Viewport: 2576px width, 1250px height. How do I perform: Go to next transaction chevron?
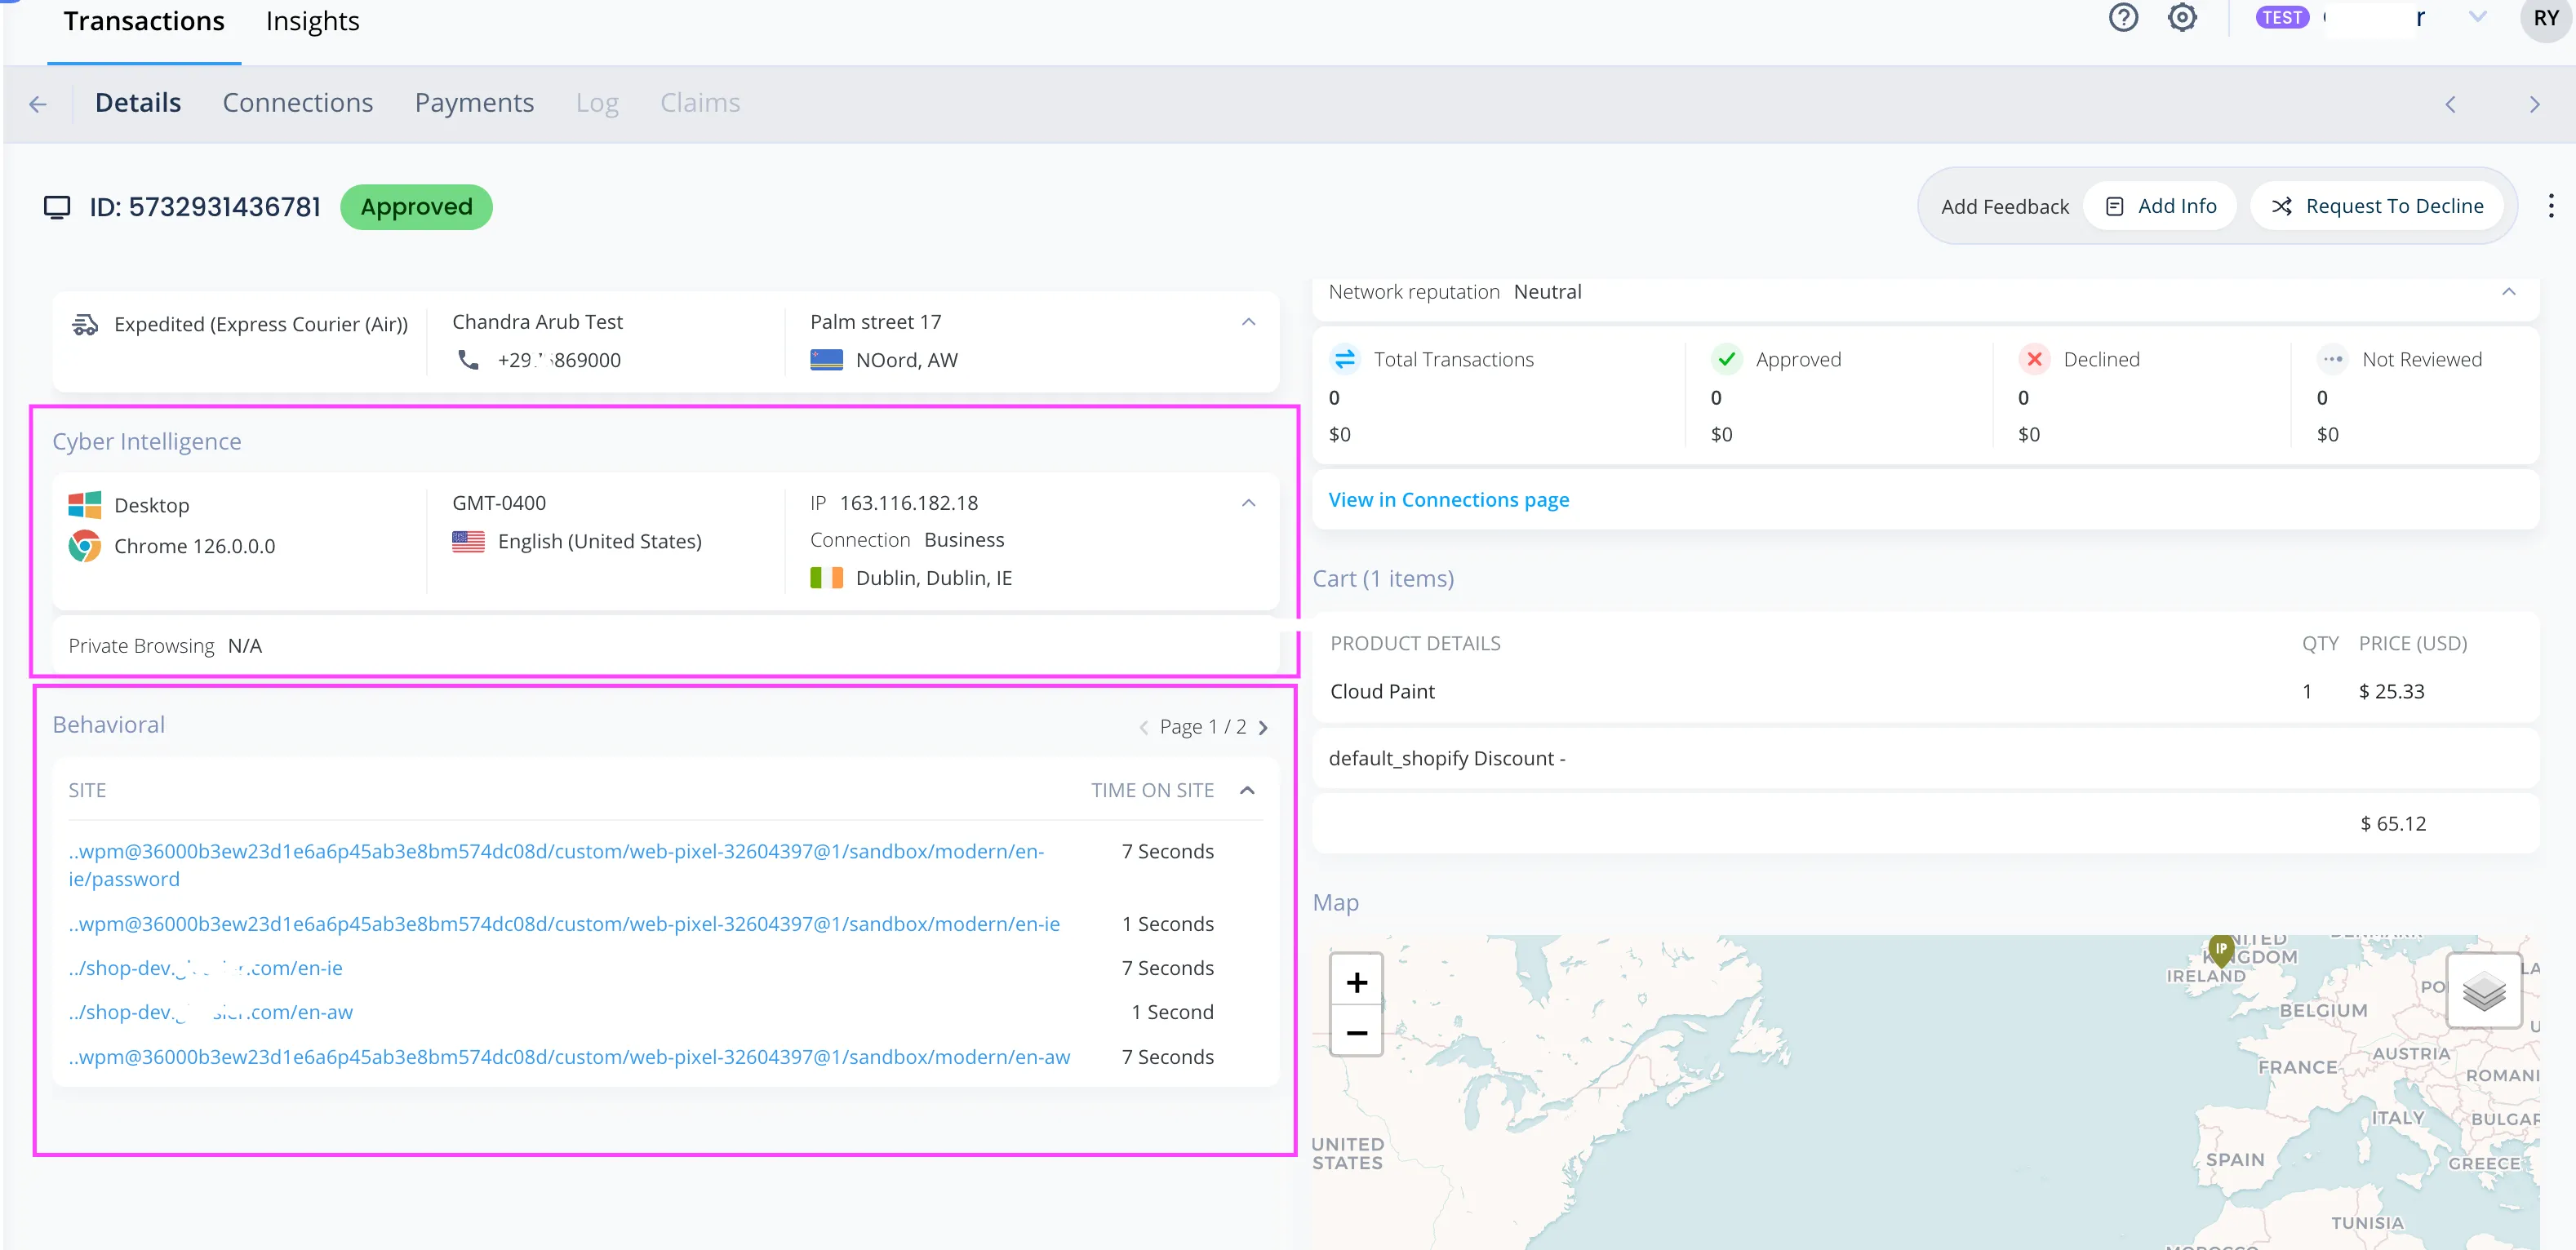[2534, 104]
